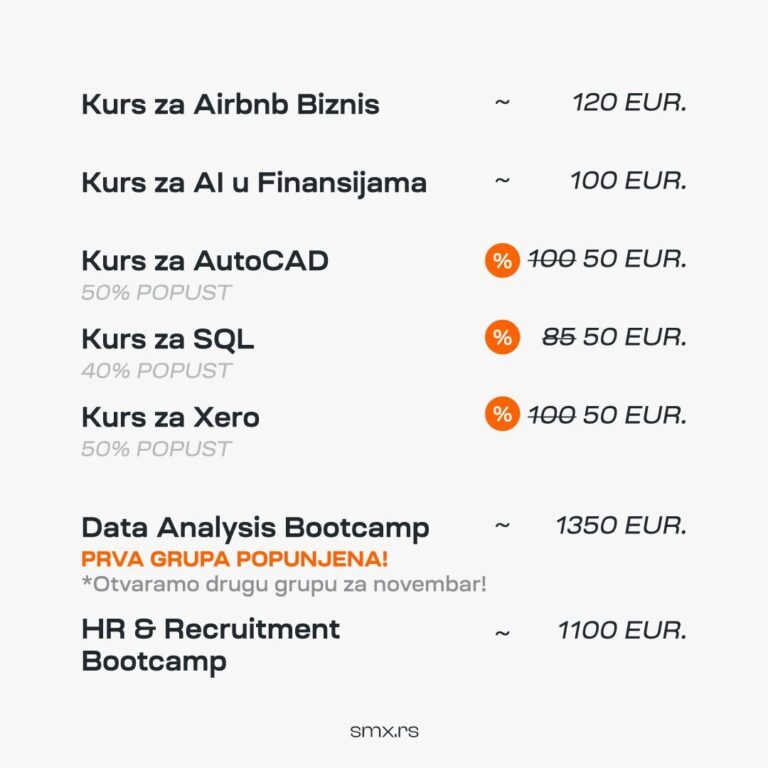Open Data Analysis Bootcamp title
This screenshot has width=768, height=768.
pyautogui.click(x=255, y=527)
